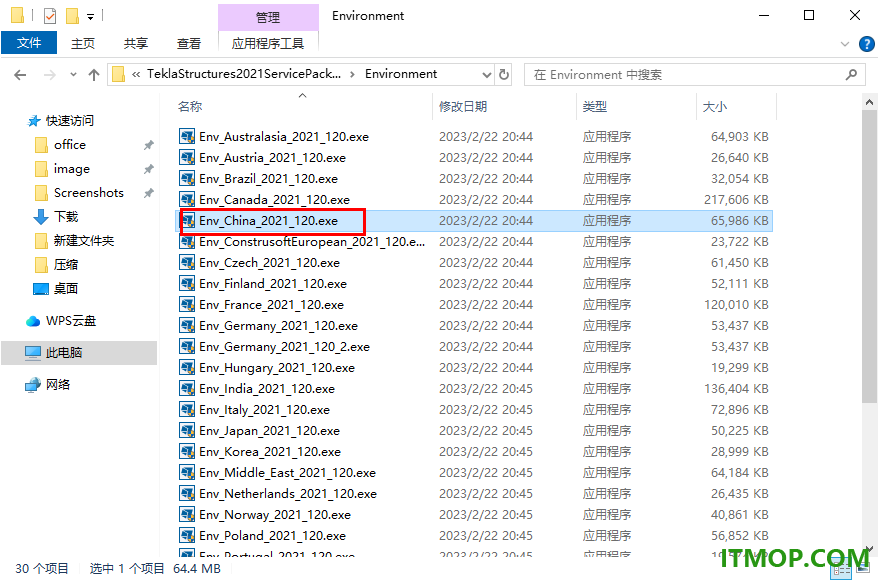Viewport: 879px width, 581px height.
Task: Open 快速访问 in navigation pane
Action: tap(70, 121)
